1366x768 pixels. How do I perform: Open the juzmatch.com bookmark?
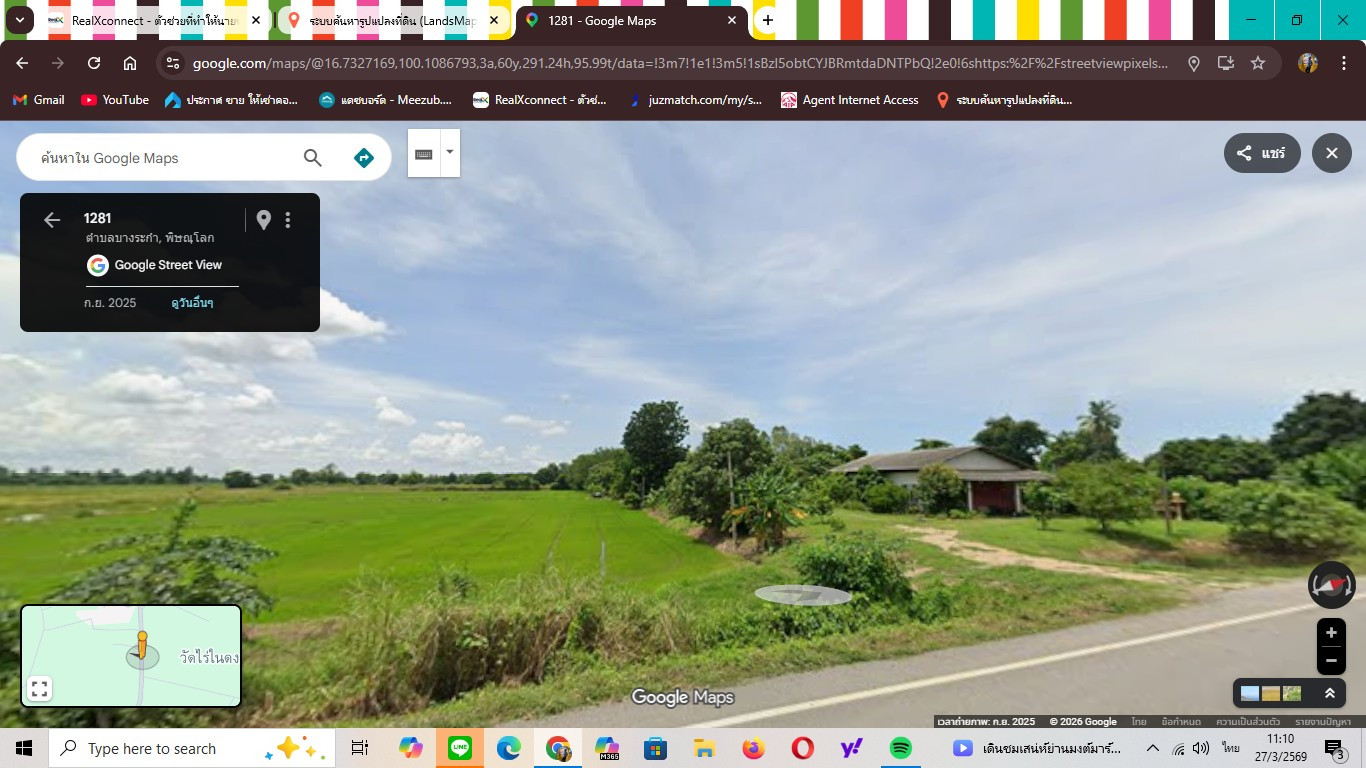tap(695, 100)
